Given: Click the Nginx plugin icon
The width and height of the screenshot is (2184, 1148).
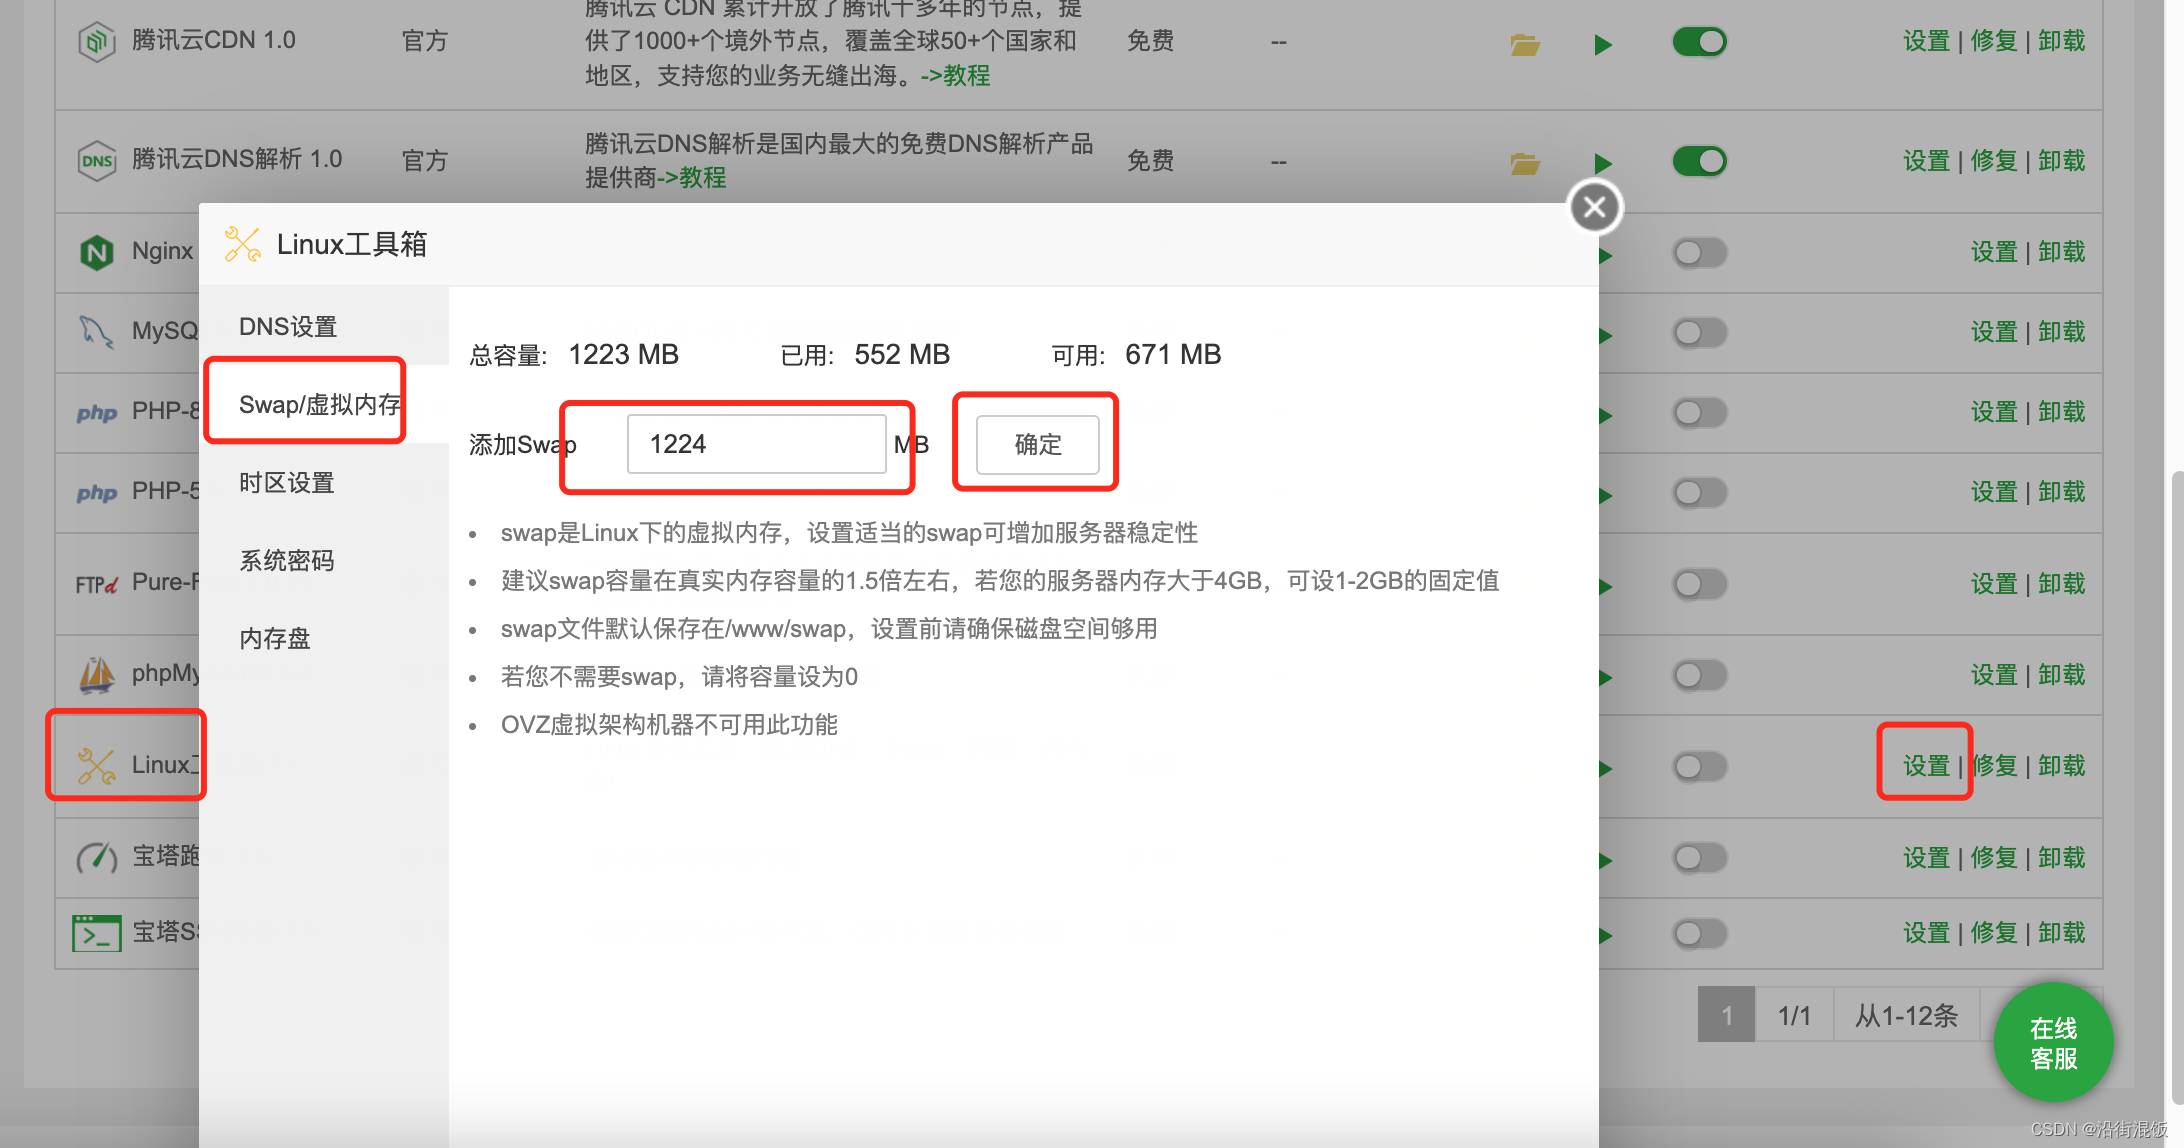Looking at the screenshot, I should pyautogui.click(x=96, y=251).
